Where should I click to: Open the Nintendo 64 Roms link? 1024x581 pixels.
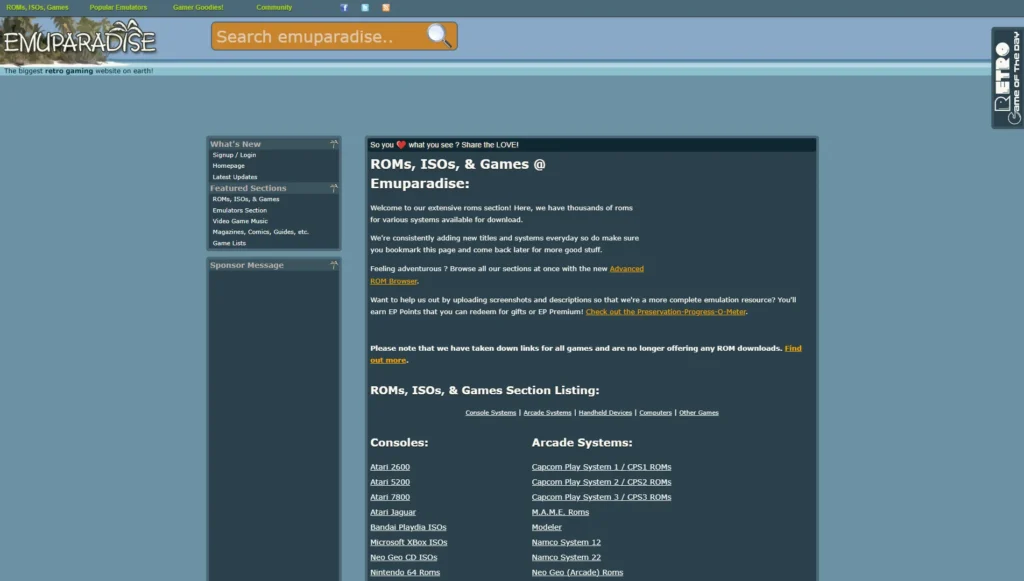point(405,572)
